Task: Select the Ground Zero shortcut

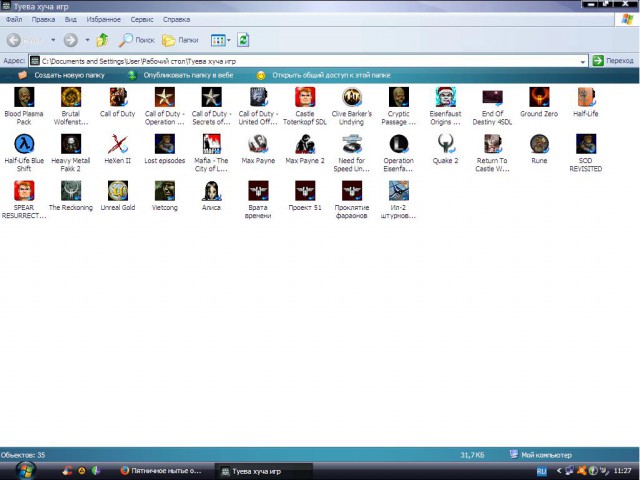Action: (x=539, y=97)
